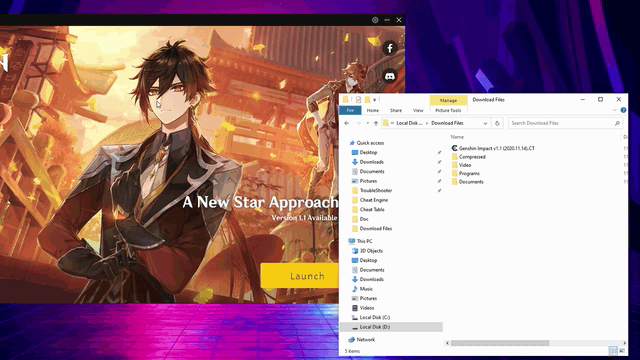
Task: Open the View ribbon tab
Action: pyautogui.click(x=418, y=110)
